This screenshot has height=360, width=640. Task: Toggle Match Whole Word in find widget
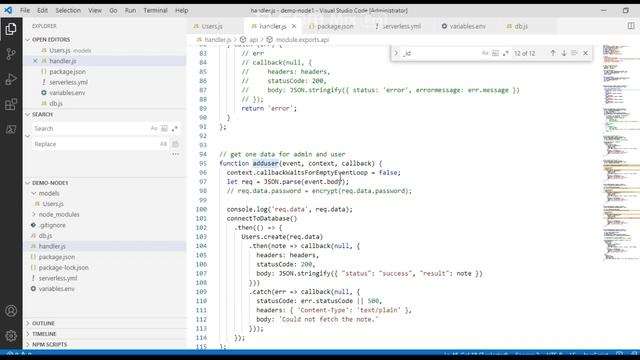495,53
